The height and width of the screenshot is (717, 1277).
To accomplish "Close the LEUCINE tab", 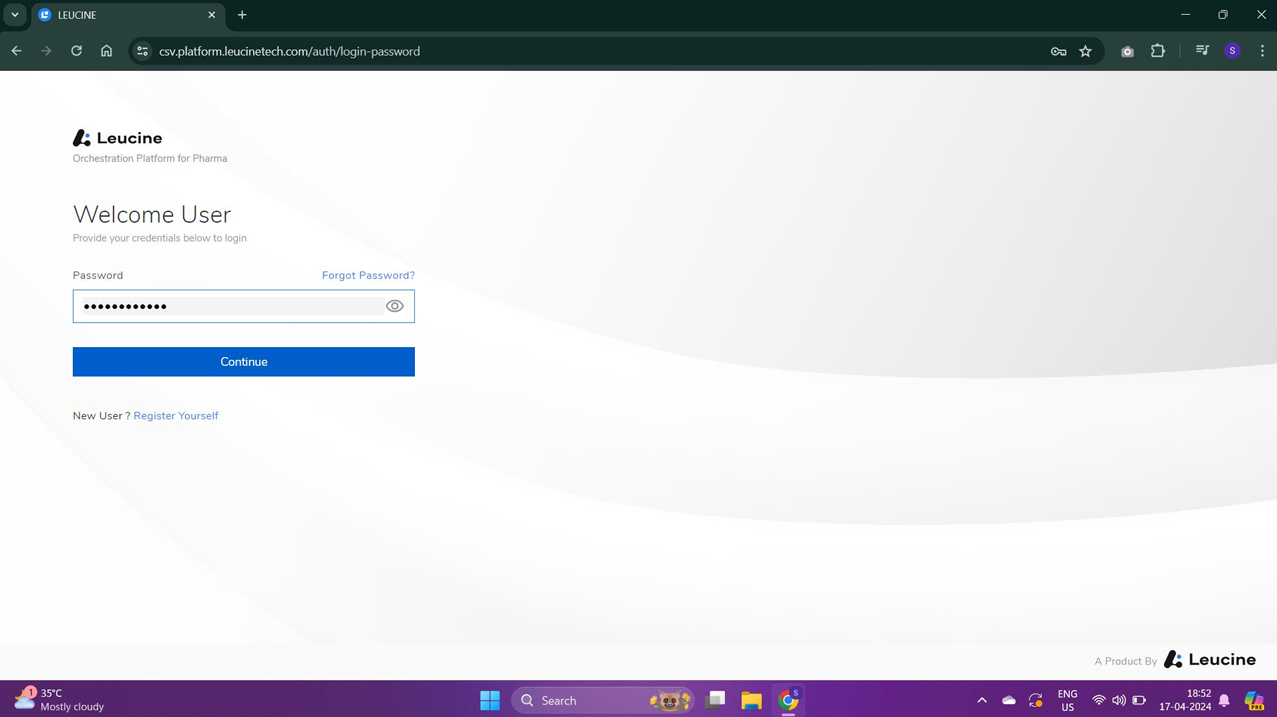I will [x=211, y=15].
